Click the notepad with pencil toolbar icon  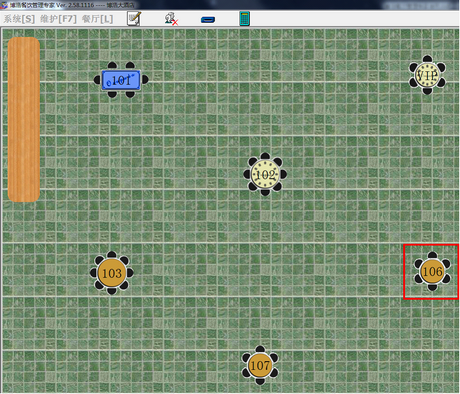click(x=134, y=19)
